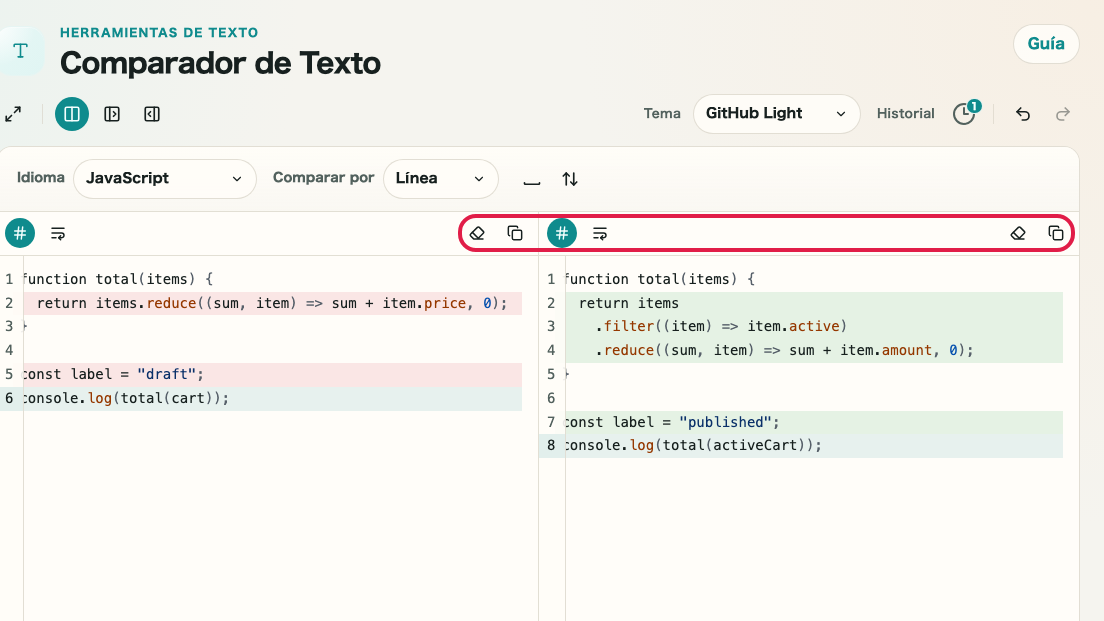
Task: Click left editor first line function total(items)
Action: tap(272, 280)
